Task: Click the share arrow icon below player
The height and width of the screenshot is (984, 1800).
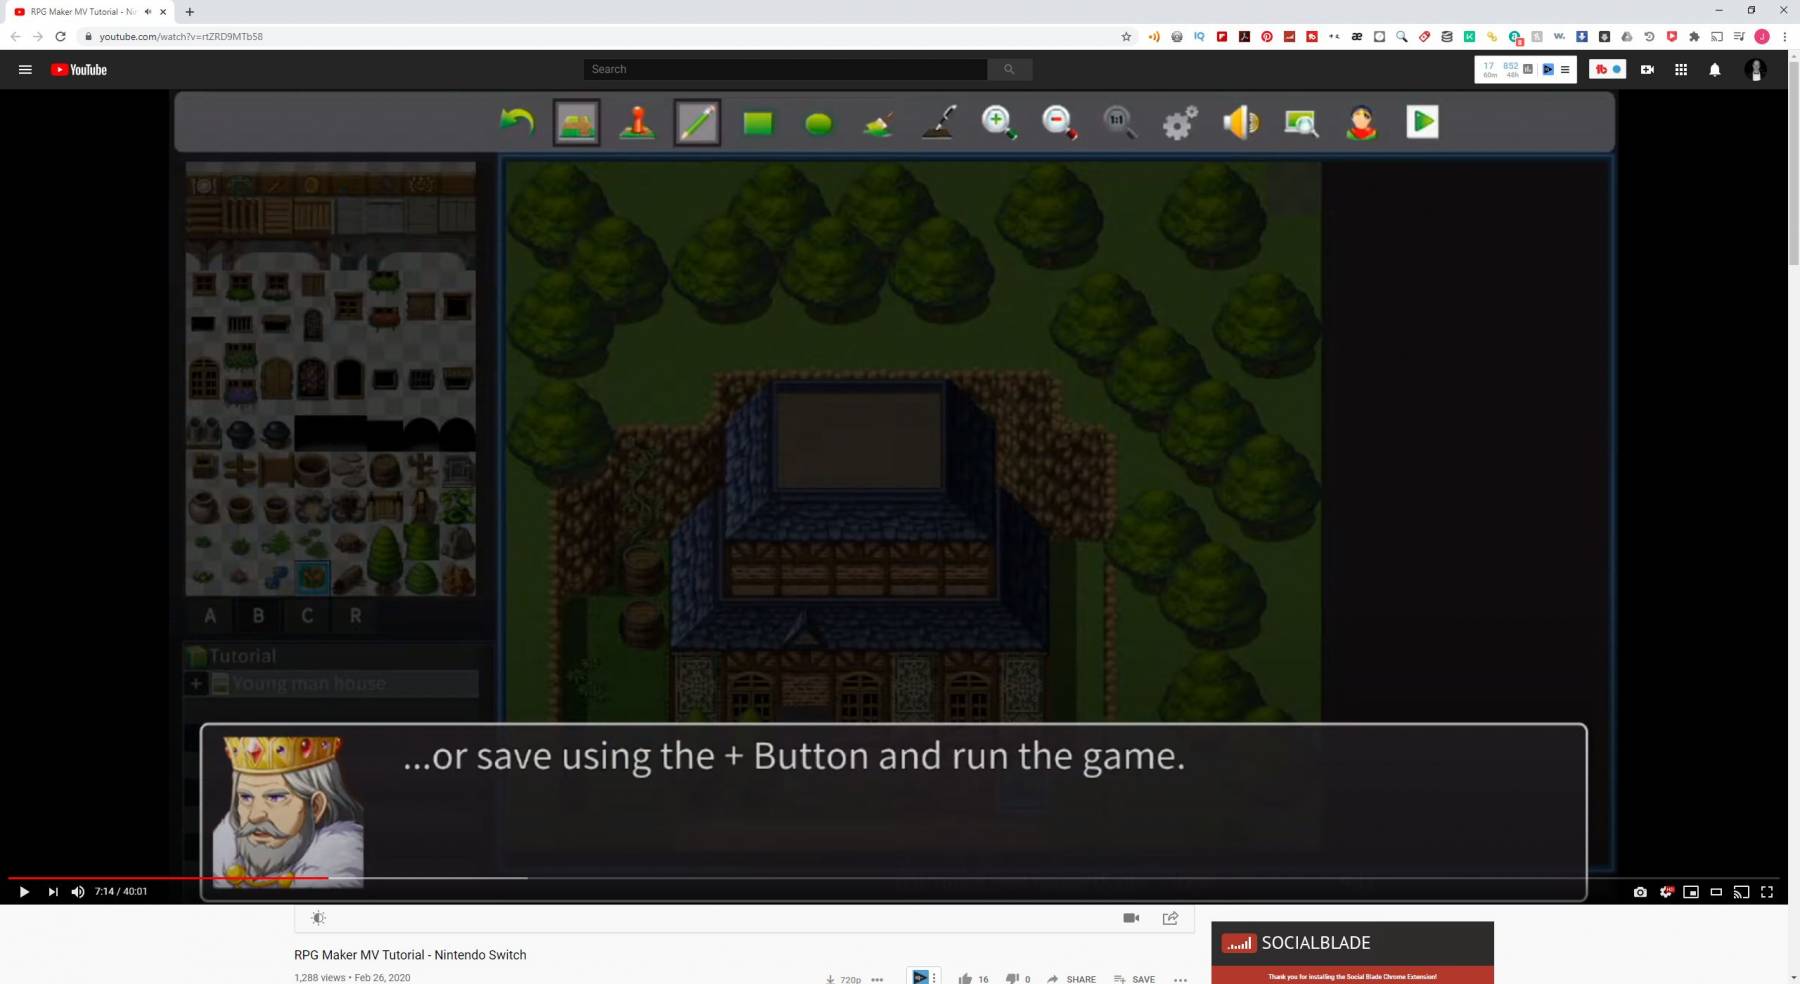Action: [x=1170, y=918]
